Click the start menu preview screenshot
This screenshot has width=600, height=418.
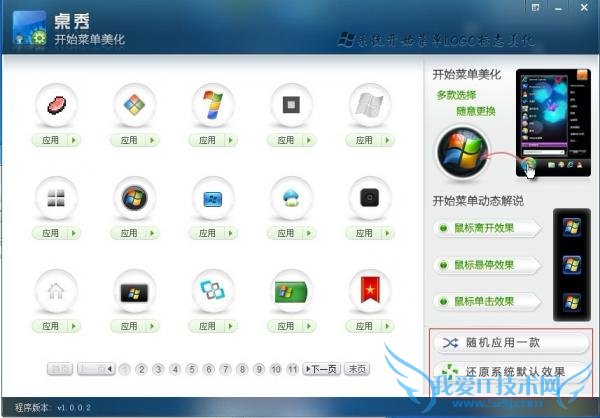click(553, 122)
